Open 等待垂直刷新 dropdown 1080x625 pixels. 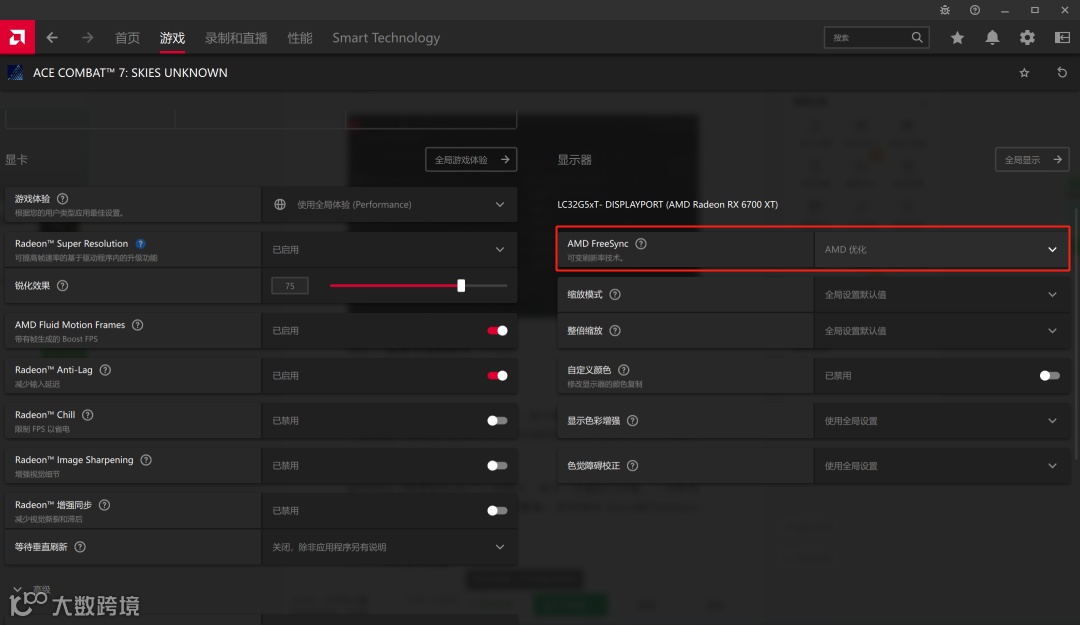389,547
